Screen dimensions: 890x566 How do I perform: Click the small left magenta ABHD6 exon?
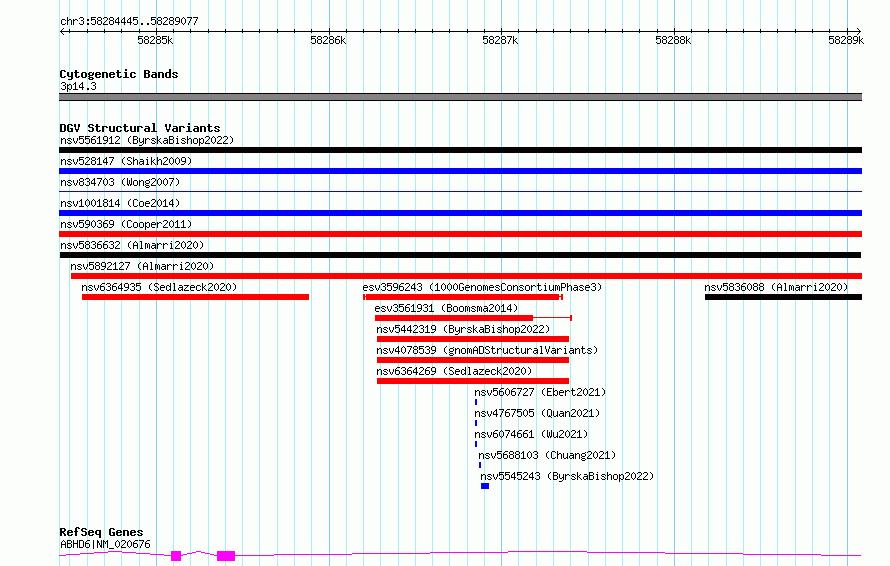176,556
